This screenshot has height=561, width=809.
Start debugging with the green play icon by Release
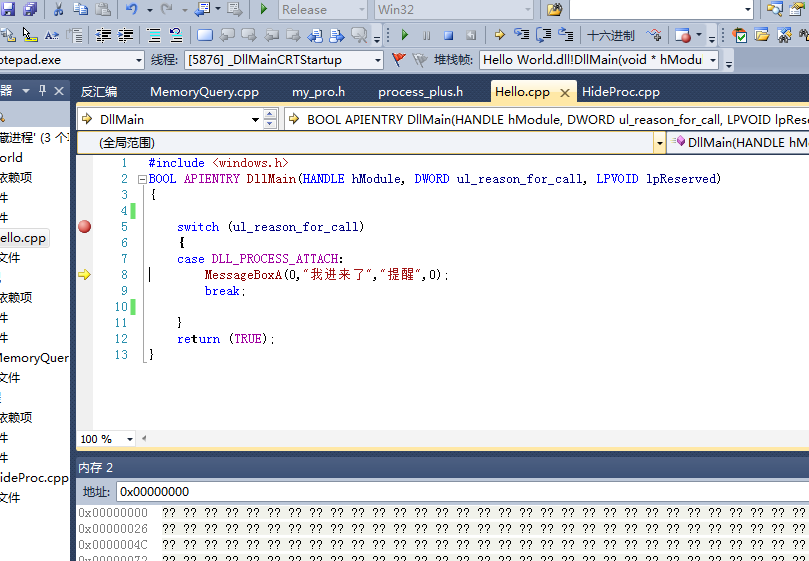(264, 9)
